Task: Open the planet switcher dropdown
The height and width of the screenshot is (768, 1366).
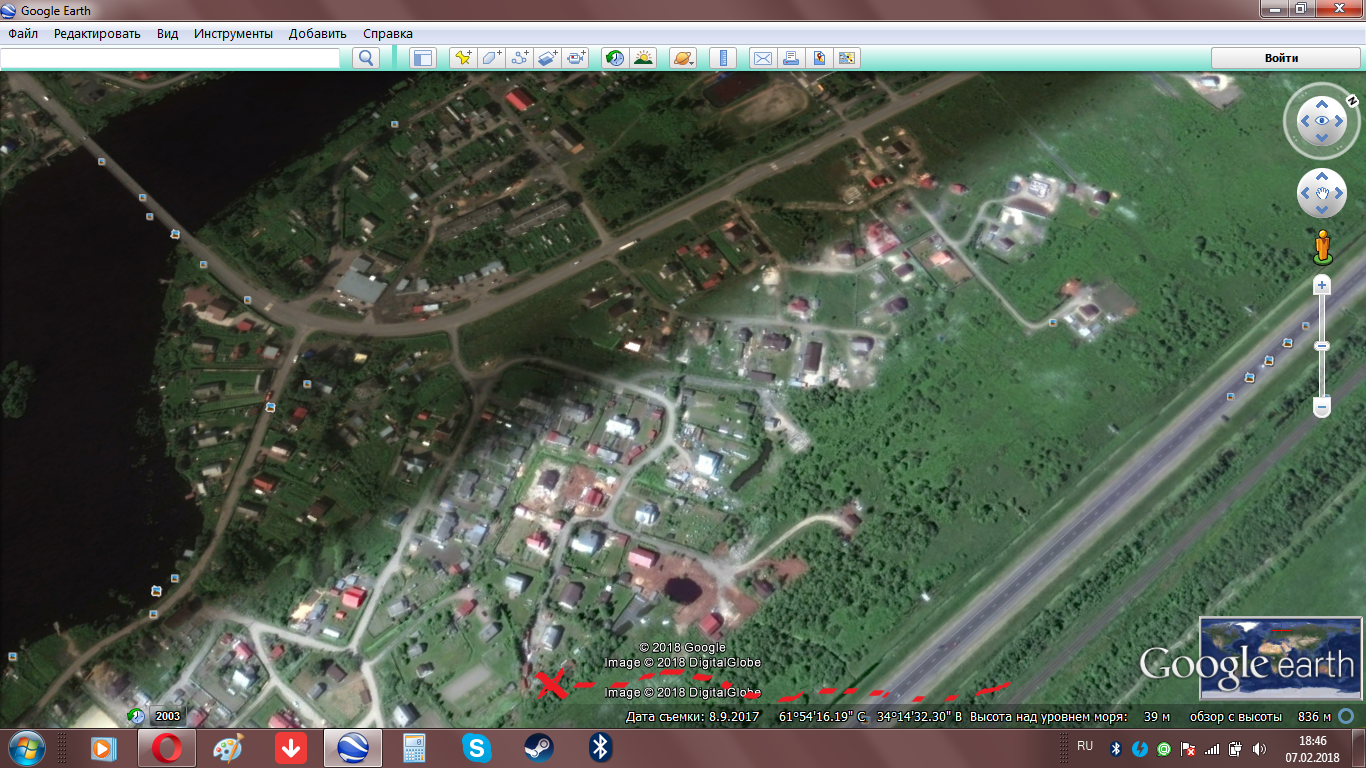Action: (684, 58)
